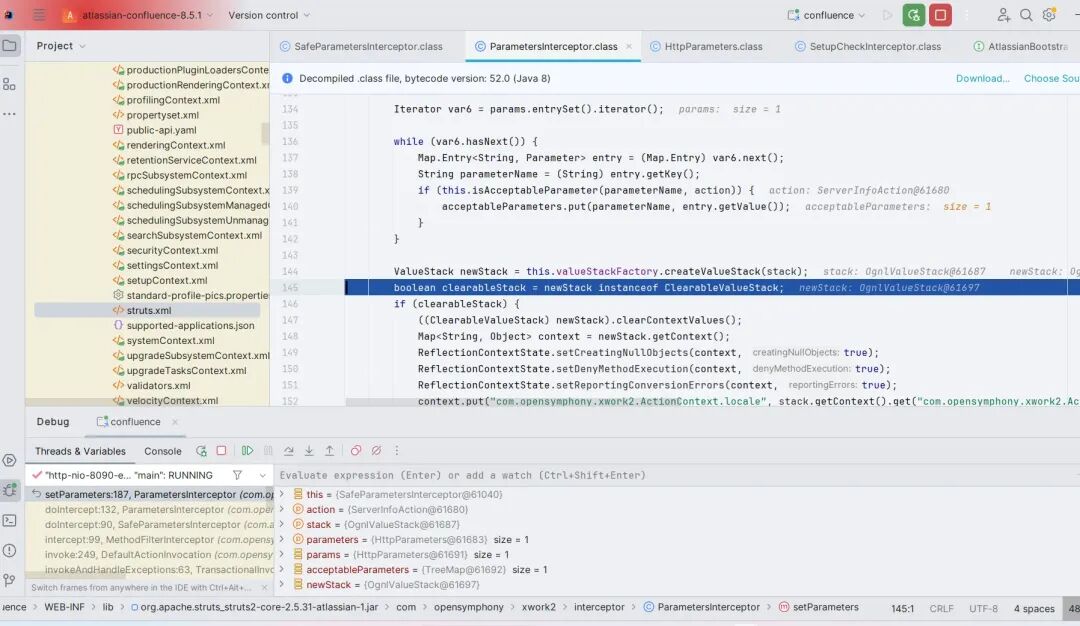The image size is (1080, 626).
Task: Click the ParametersInterceptor breadcrumb
Action: pos(701,607)
